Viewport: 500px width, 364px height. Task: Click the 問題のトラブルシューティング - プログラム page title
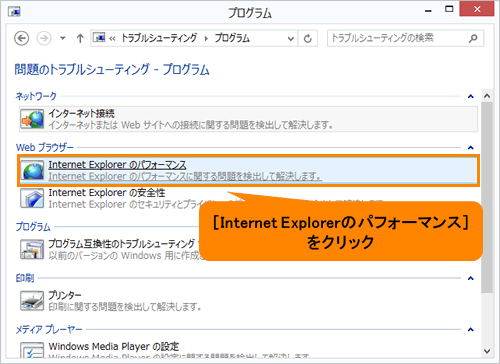(112, 70)
